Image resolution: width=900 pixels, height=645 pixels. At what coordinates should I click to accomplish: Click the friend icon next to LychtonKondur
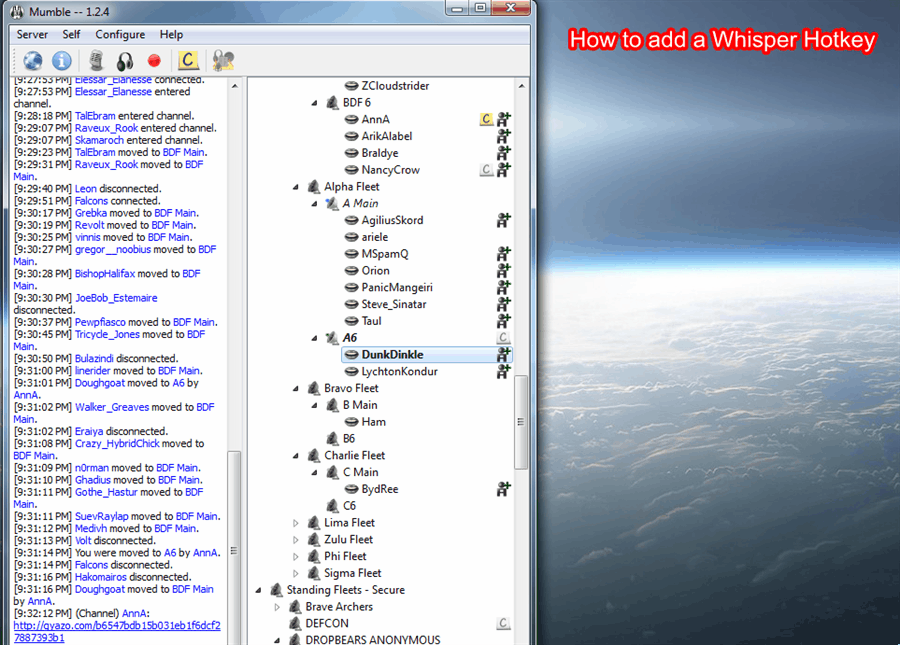[503, 371]
